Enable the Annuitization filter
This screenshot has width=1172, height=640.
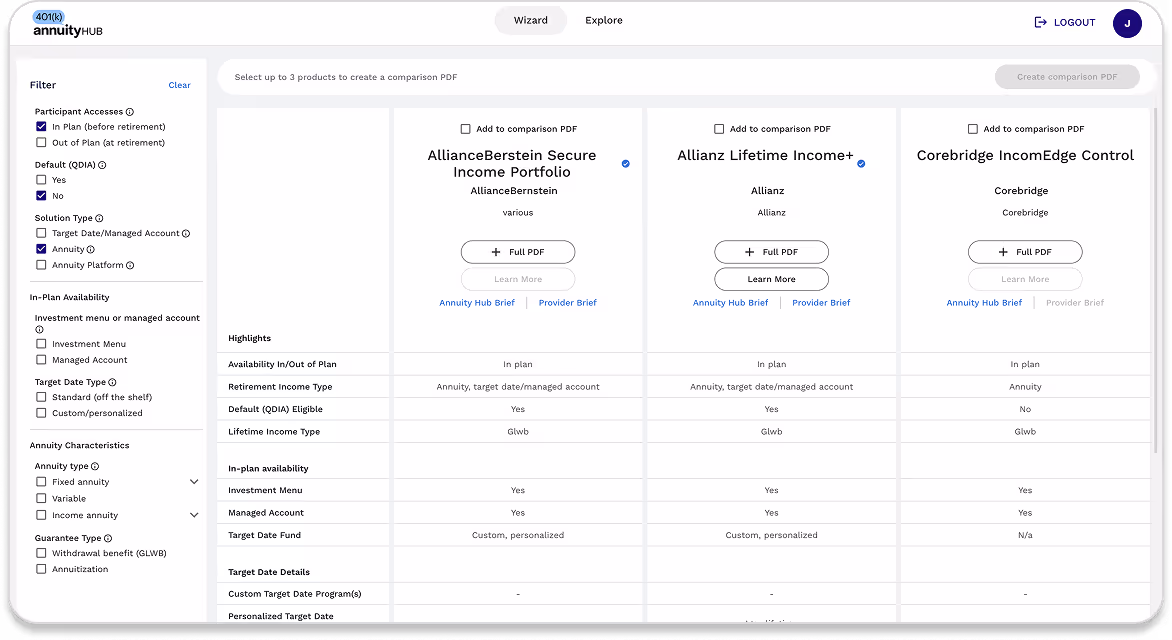click(41, 569)
